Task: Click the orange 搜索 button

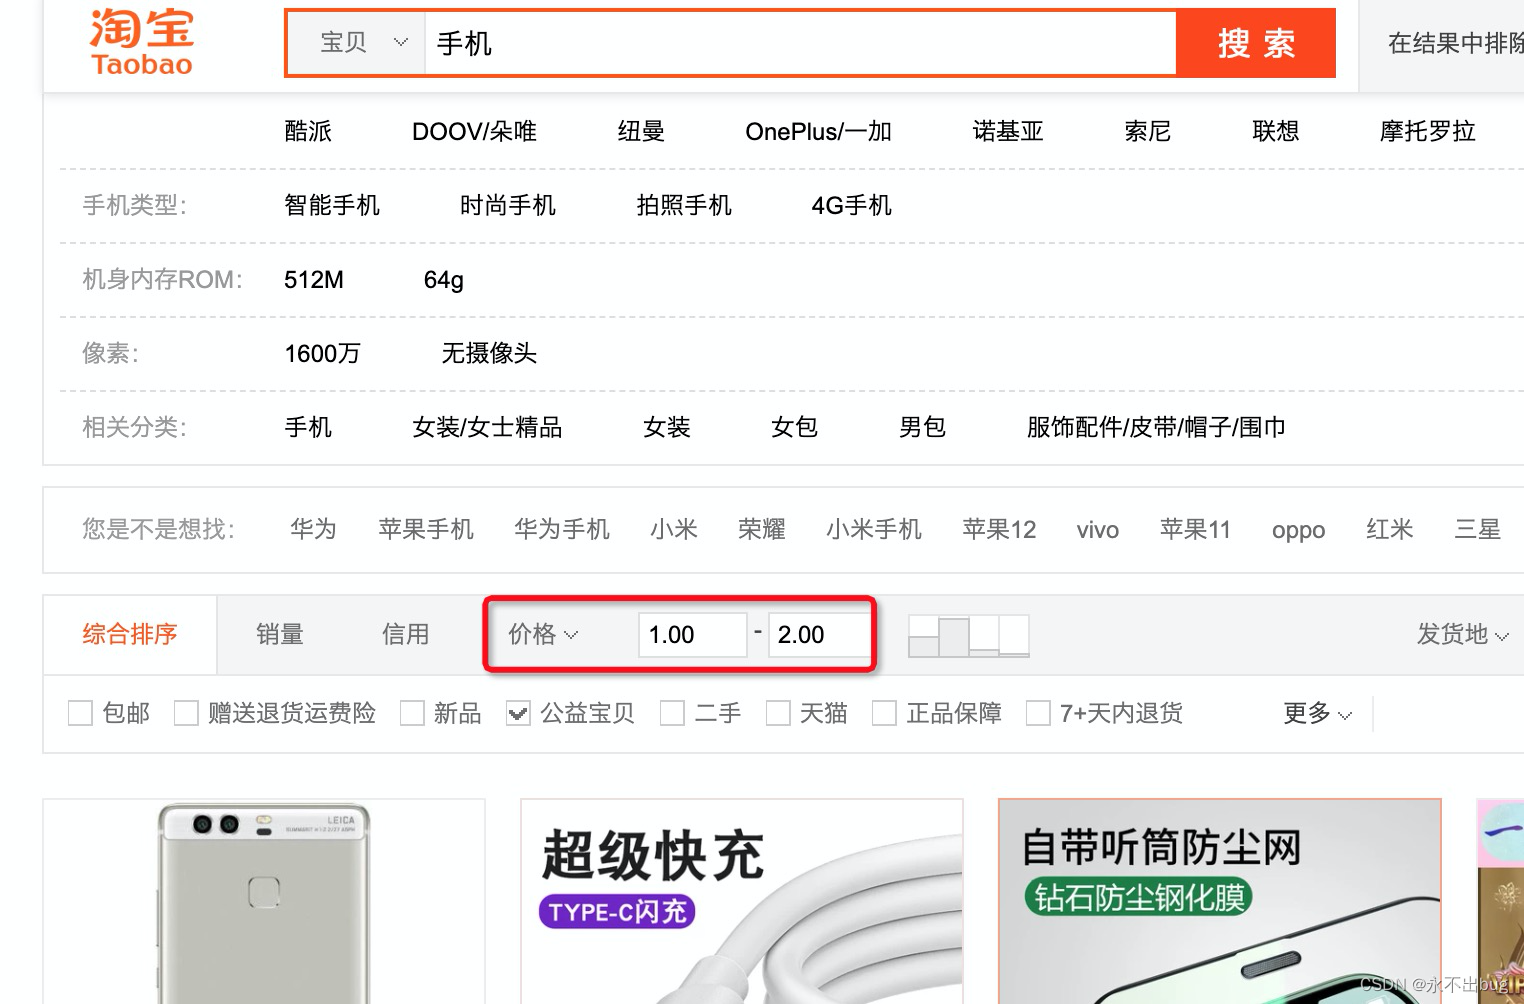Action: 1256,43
